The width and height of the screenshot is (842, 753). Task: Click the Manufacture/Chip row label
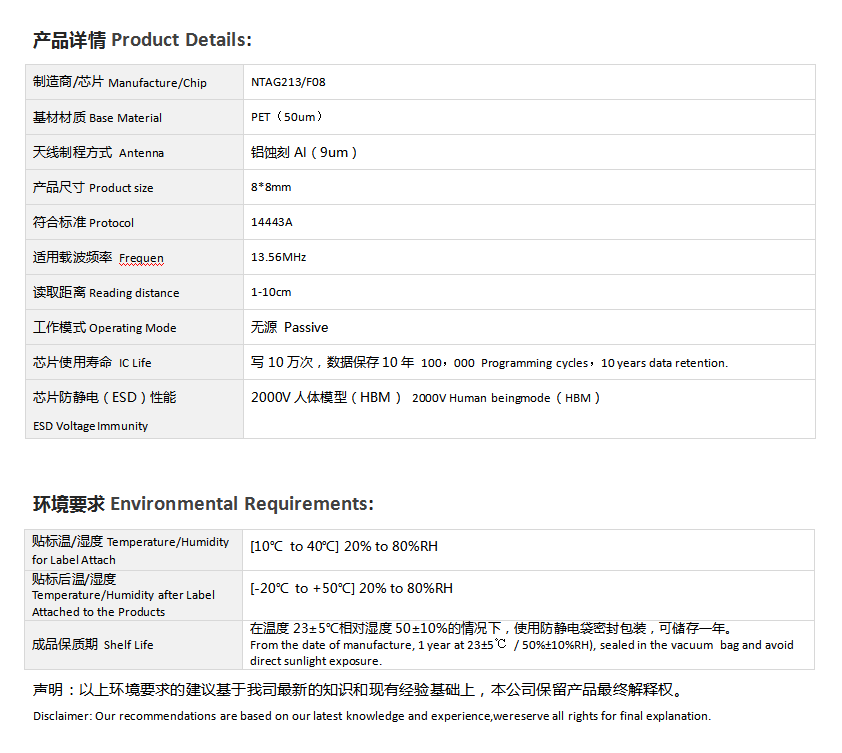tap(120, 82)
